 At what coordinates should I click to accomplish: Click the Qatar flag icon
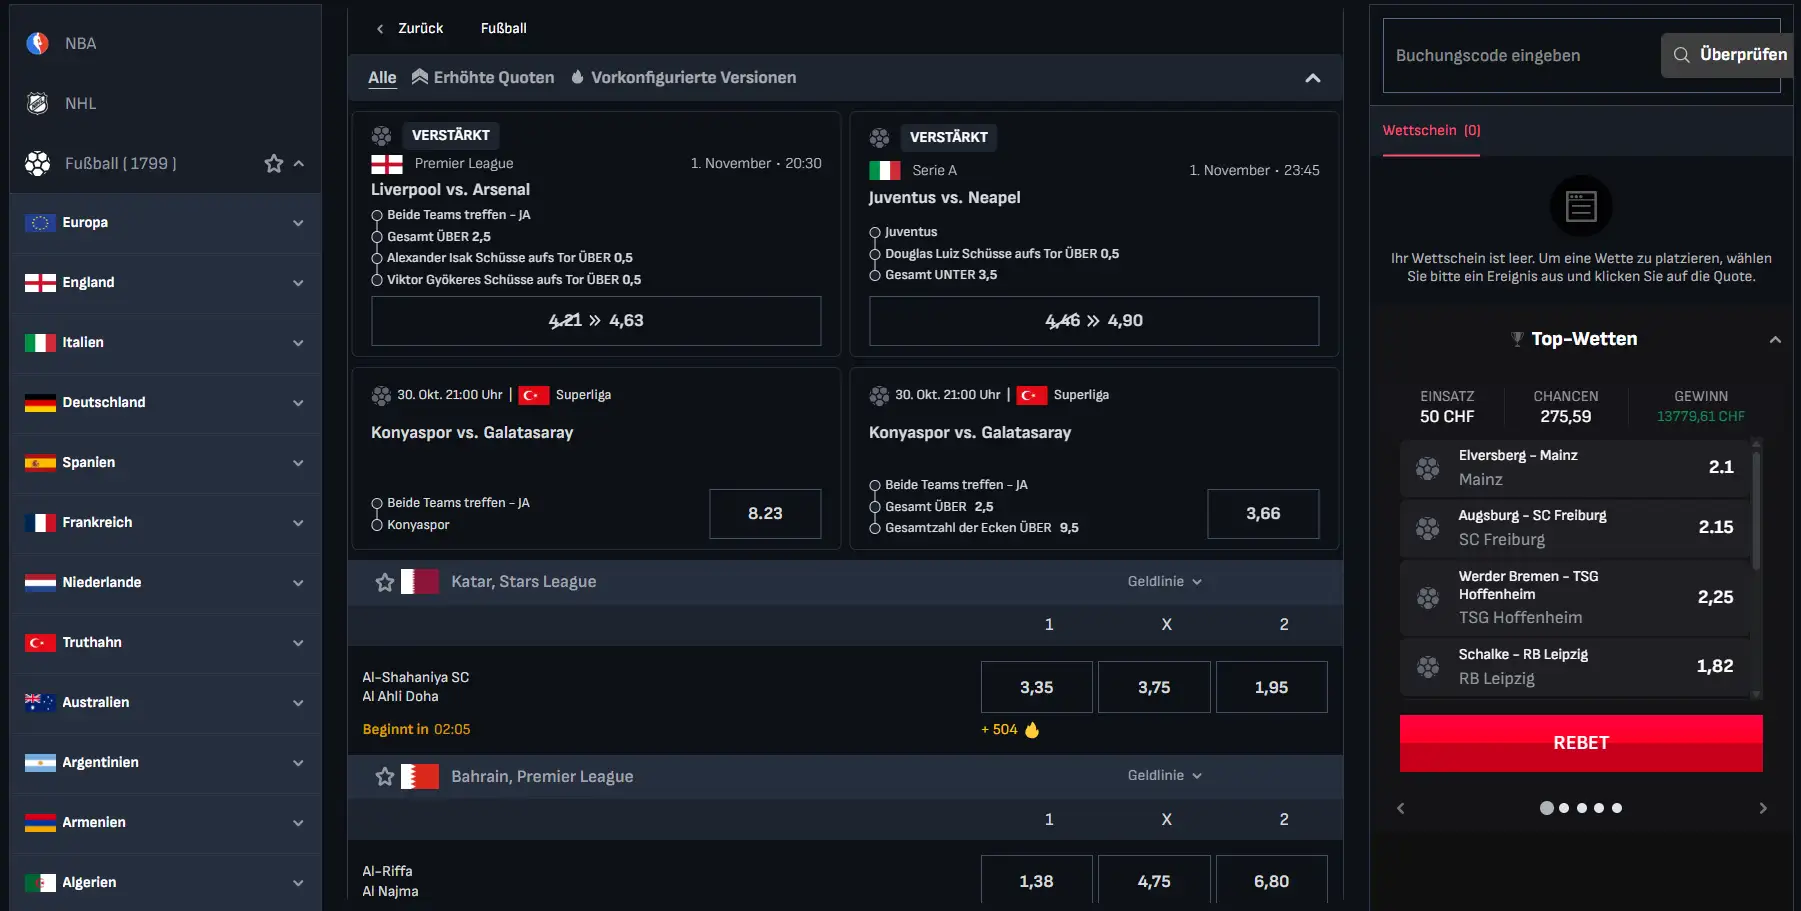click(420, 582)
